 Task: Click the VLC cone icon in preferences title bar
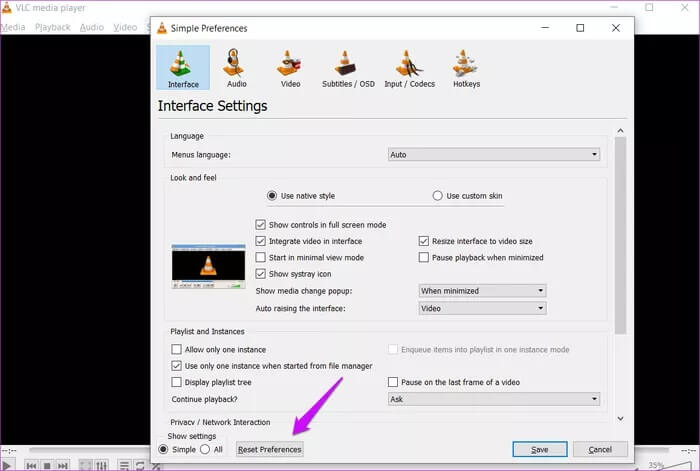pyautogui.click(x=162, y=28)
